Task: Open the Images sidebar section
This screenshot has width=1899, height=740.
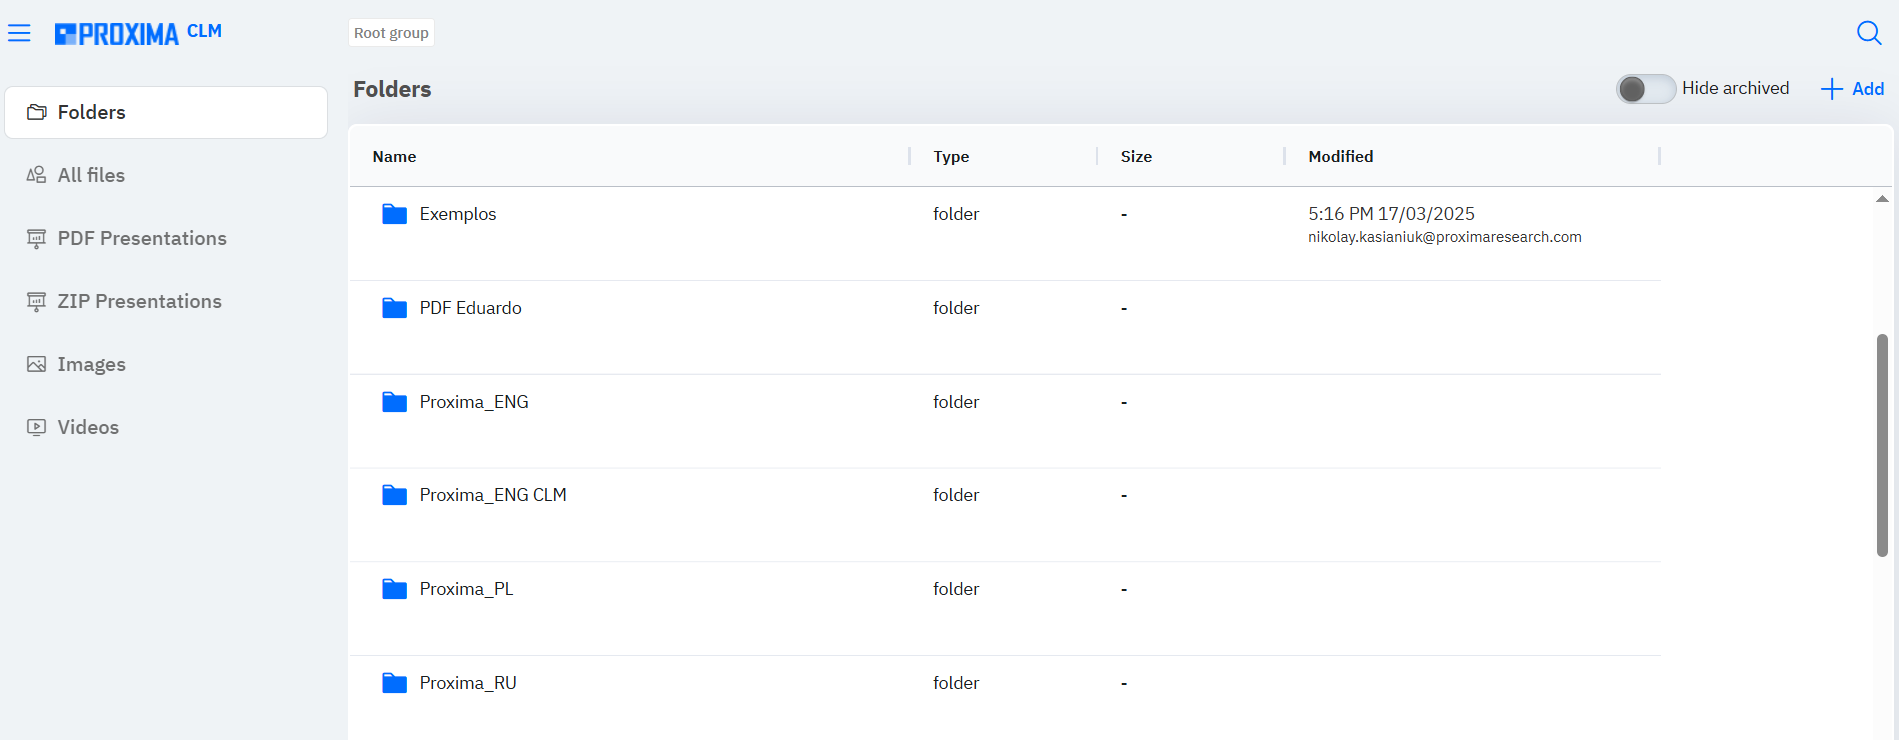Action: pos(91,364)
